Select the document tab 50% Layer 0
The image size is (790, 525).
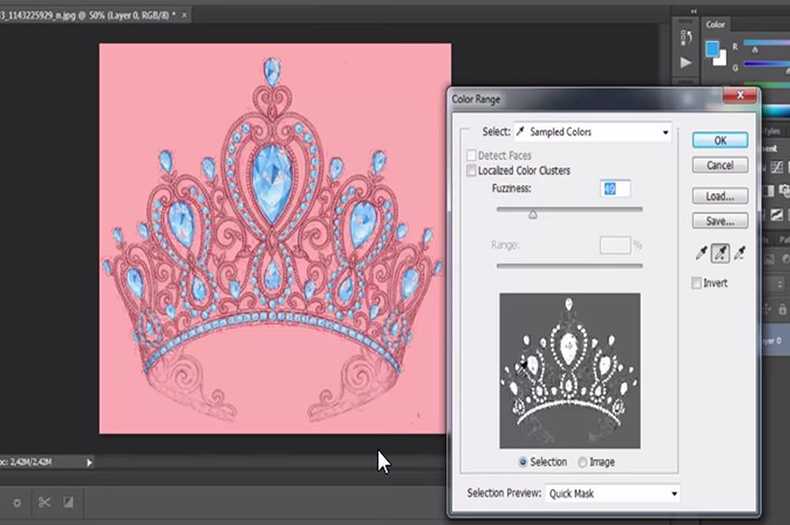click(88, 15)
